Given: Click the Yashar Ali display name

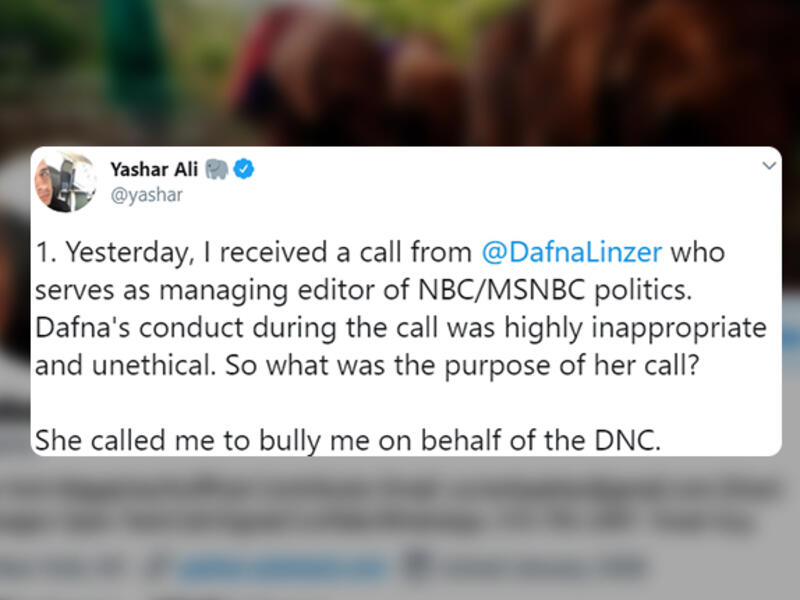Looking at the screenshot, I should (x=154, y=169).
